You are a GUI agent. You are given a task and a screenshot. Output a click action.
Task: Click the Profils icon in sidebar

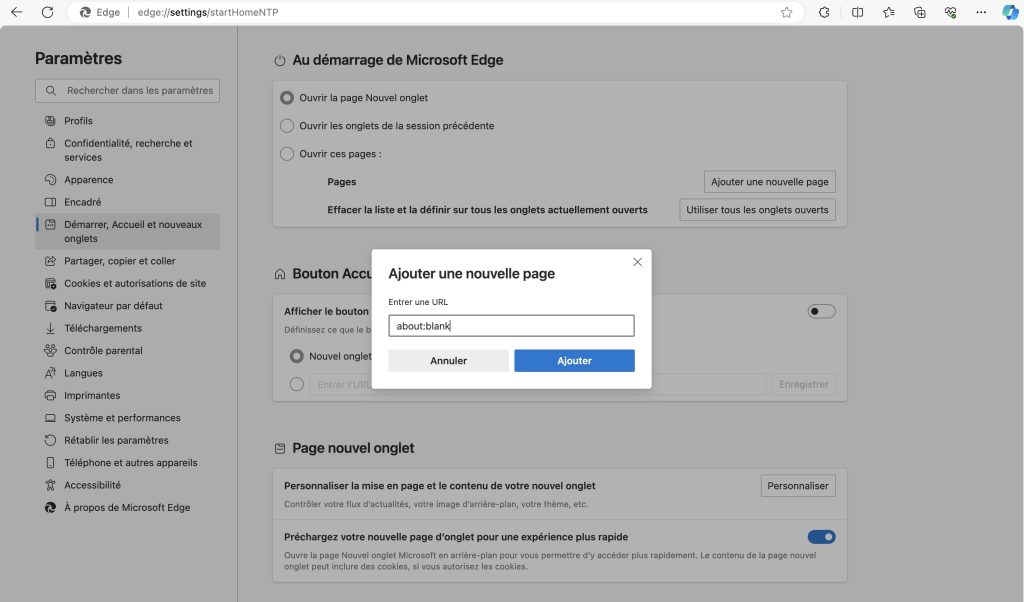50,121
